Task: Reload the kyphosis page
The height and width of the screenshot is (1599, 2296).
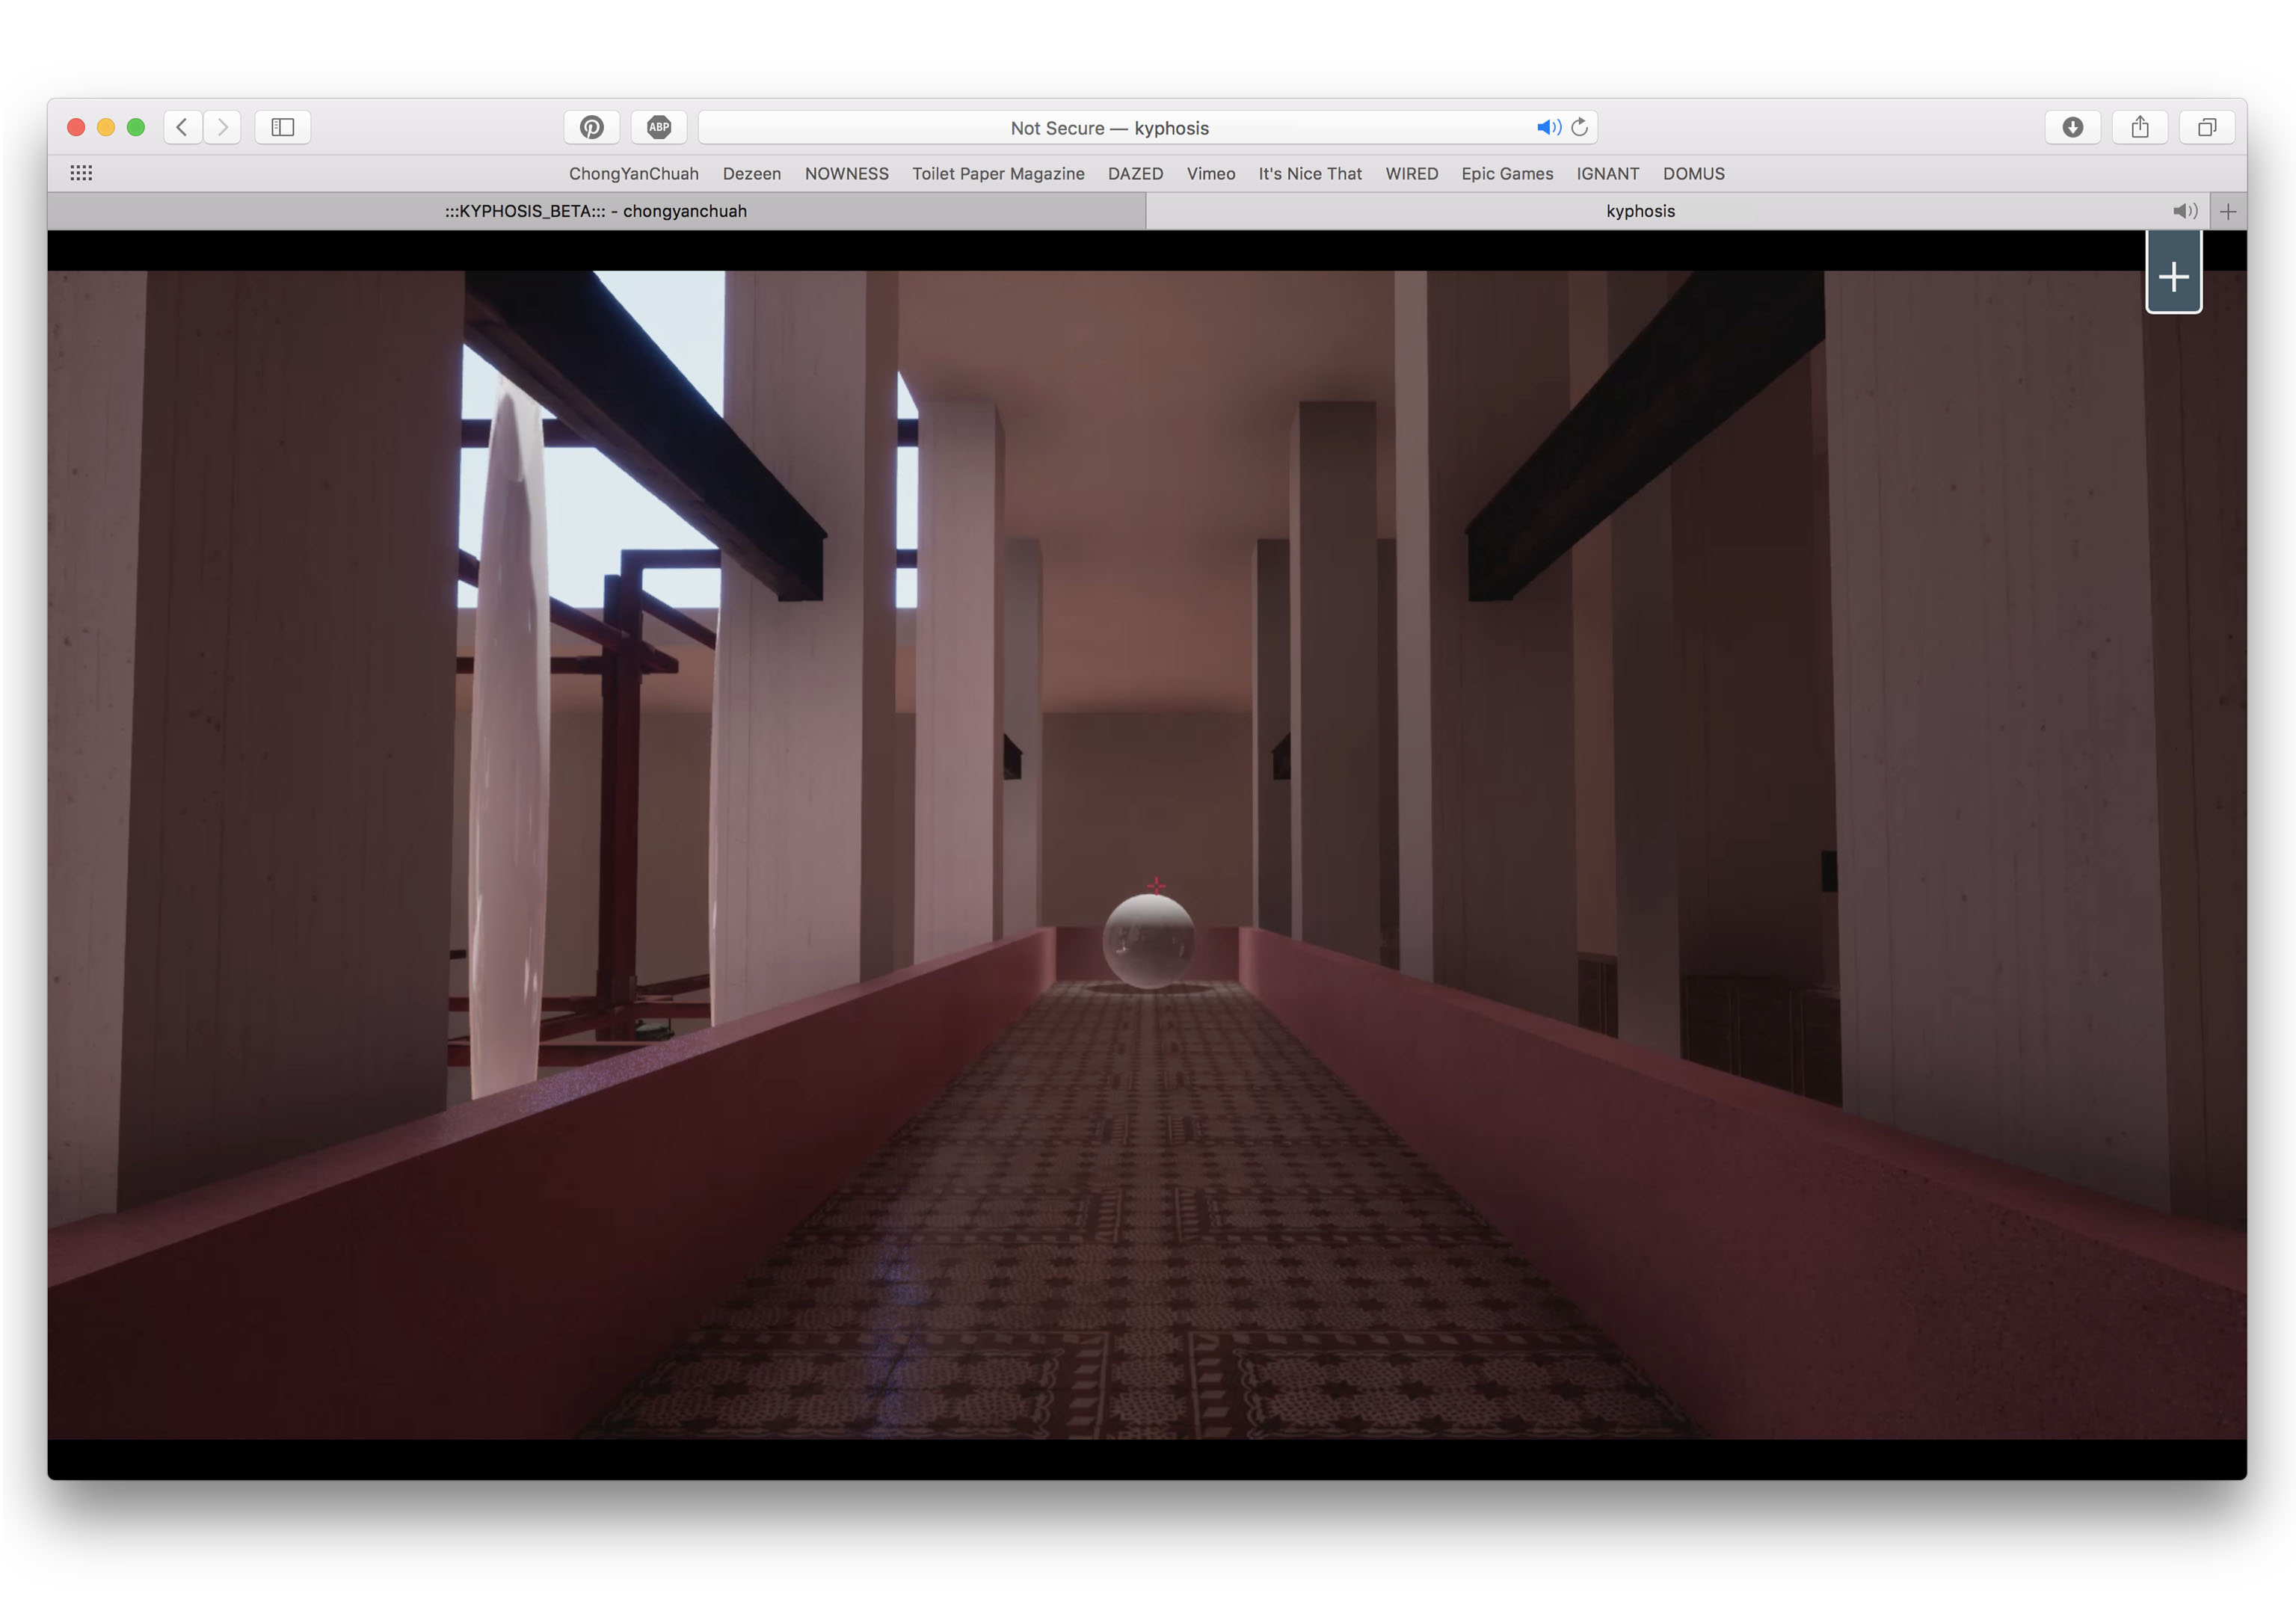Action: [x=1579, y=127]
